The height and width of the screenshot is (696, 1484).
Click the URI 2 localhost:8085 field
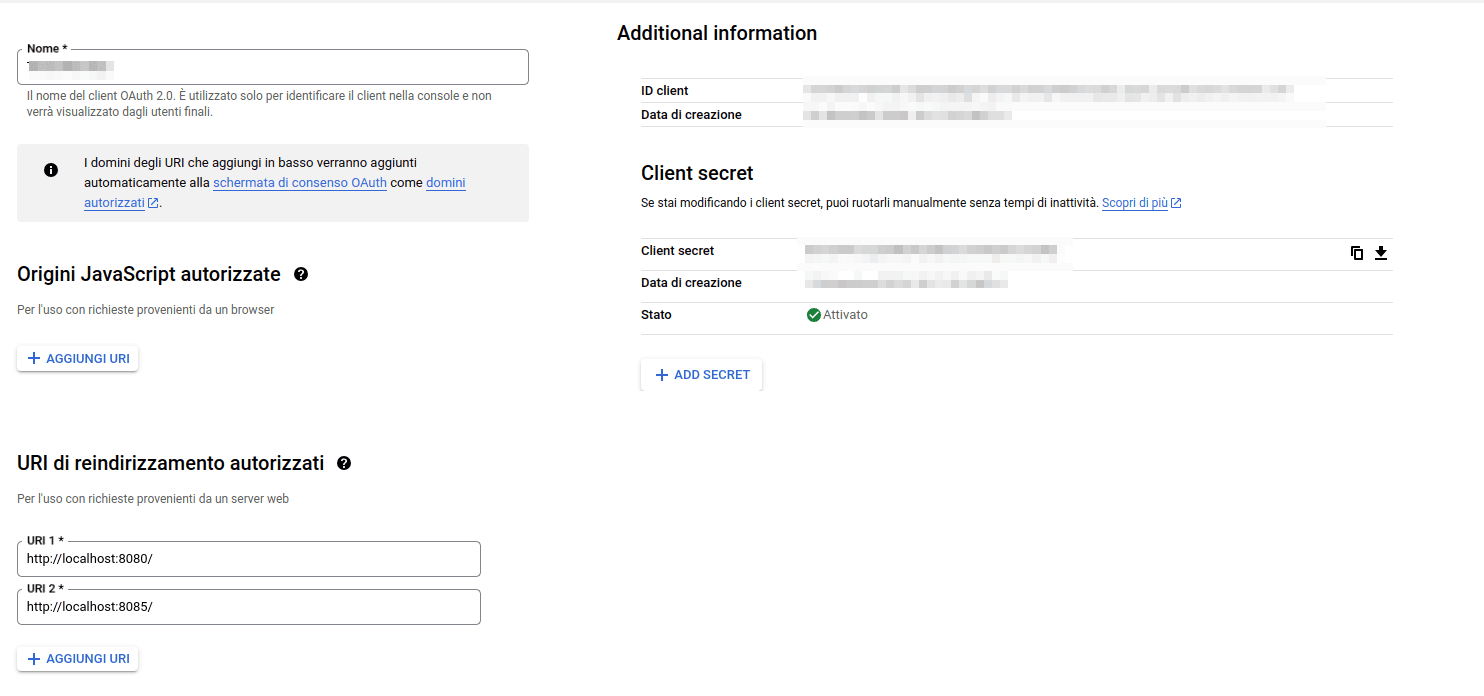coord(248,607)
